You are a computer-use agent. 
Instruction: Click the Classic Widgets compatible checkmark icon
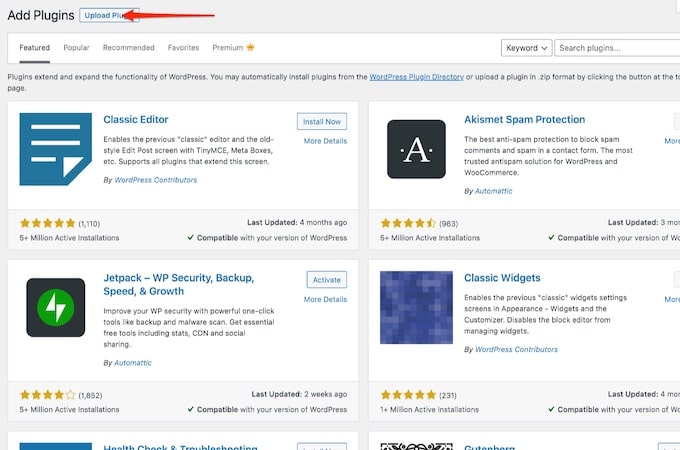(551, 409)
